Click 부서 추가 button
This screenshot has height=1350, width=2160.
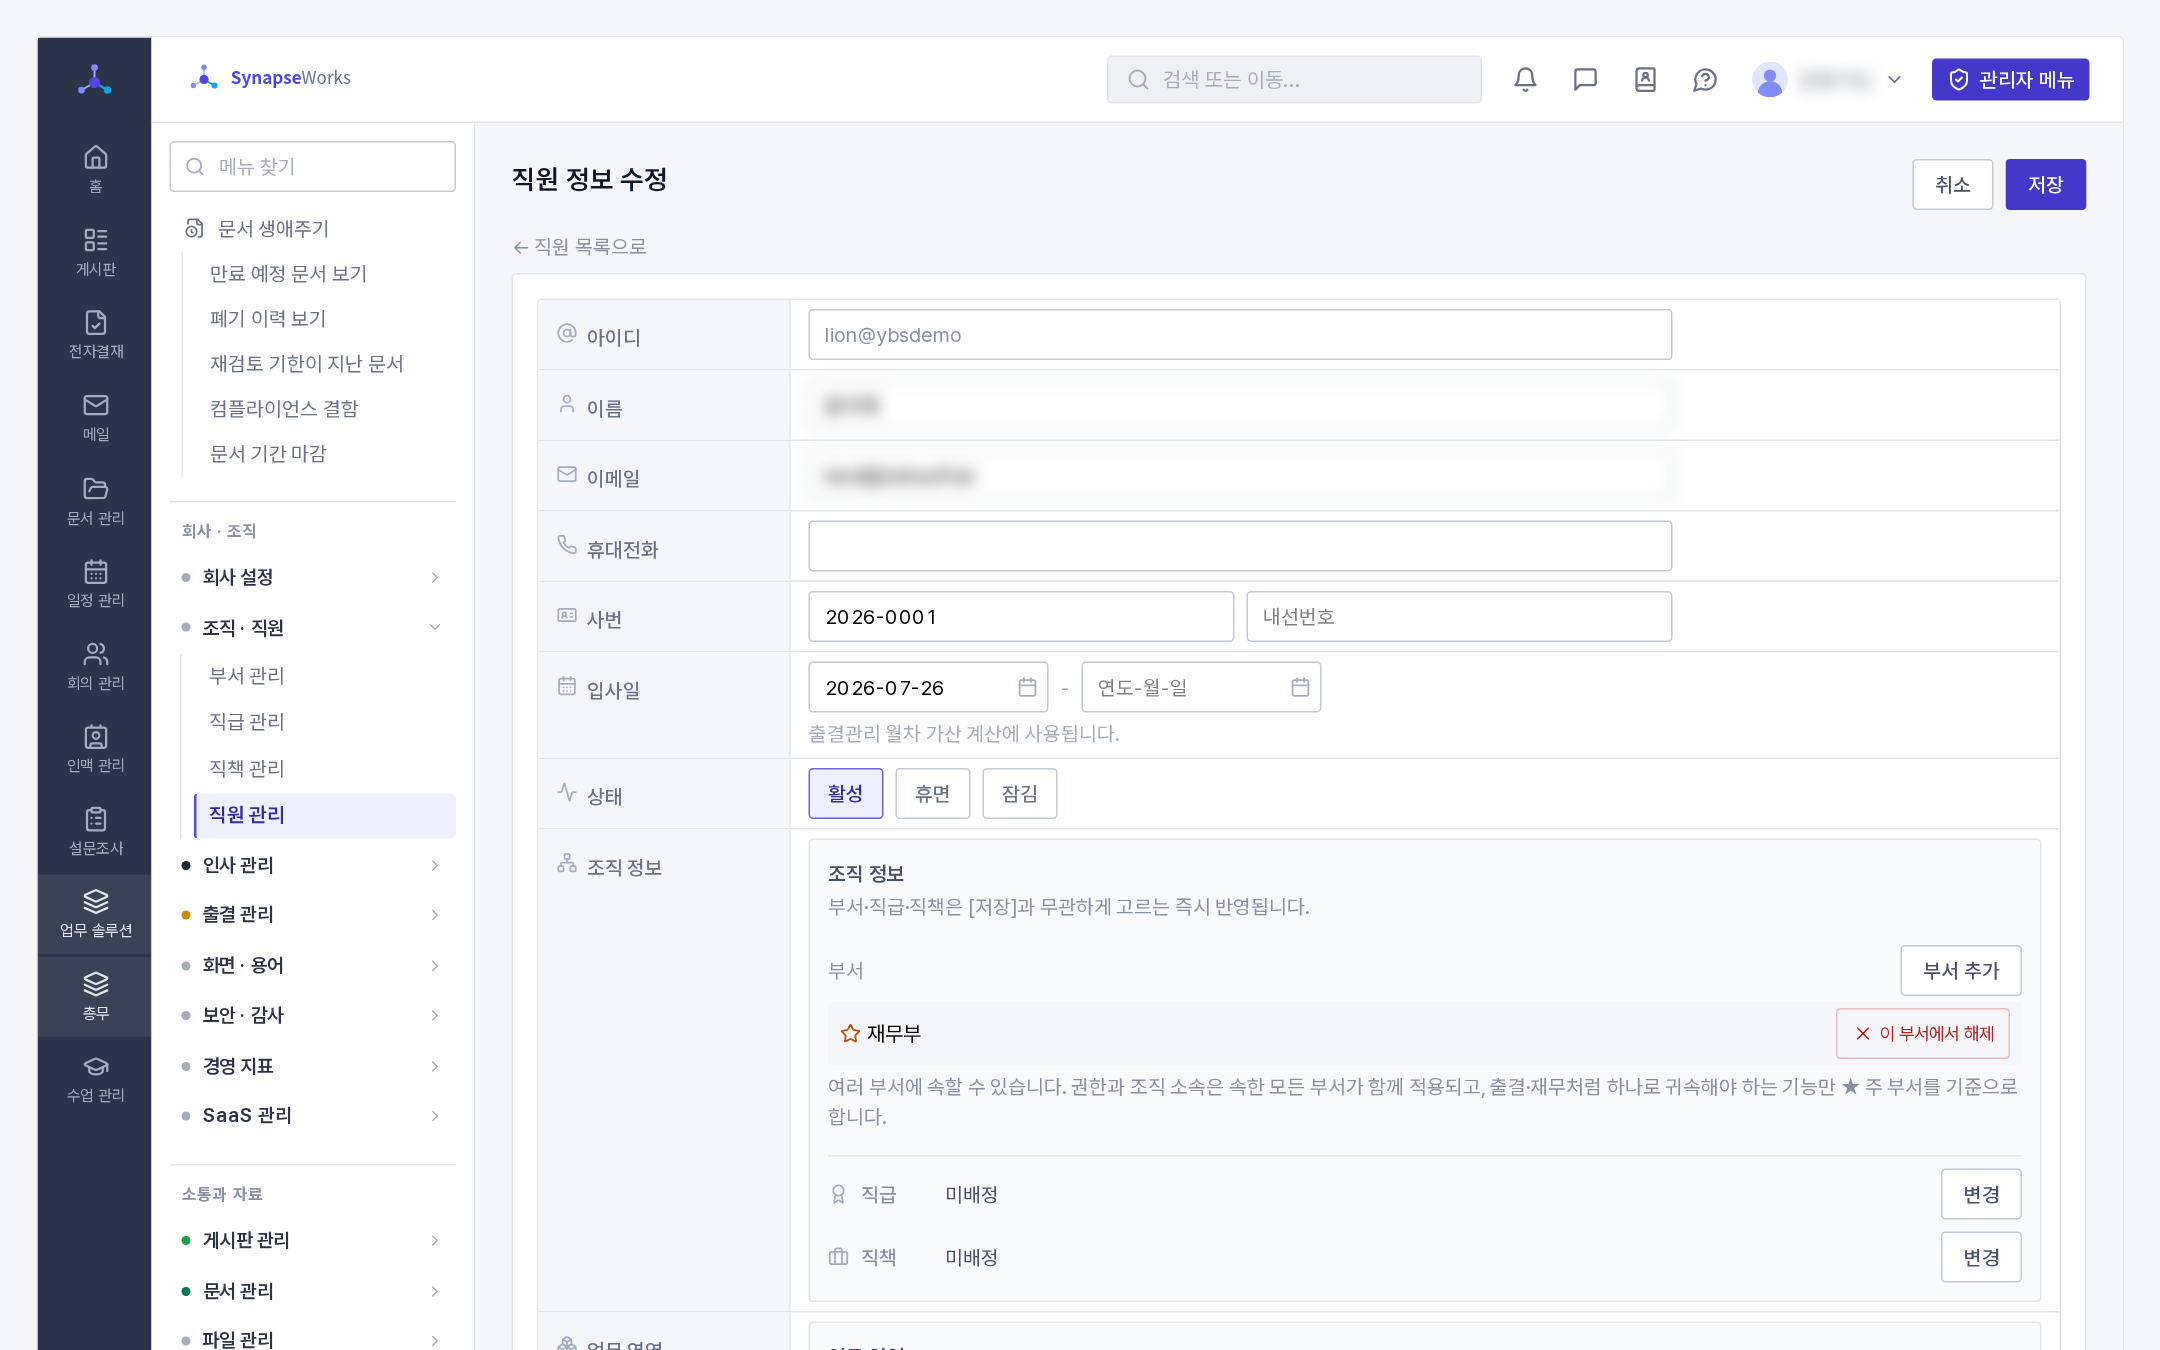1960,970
